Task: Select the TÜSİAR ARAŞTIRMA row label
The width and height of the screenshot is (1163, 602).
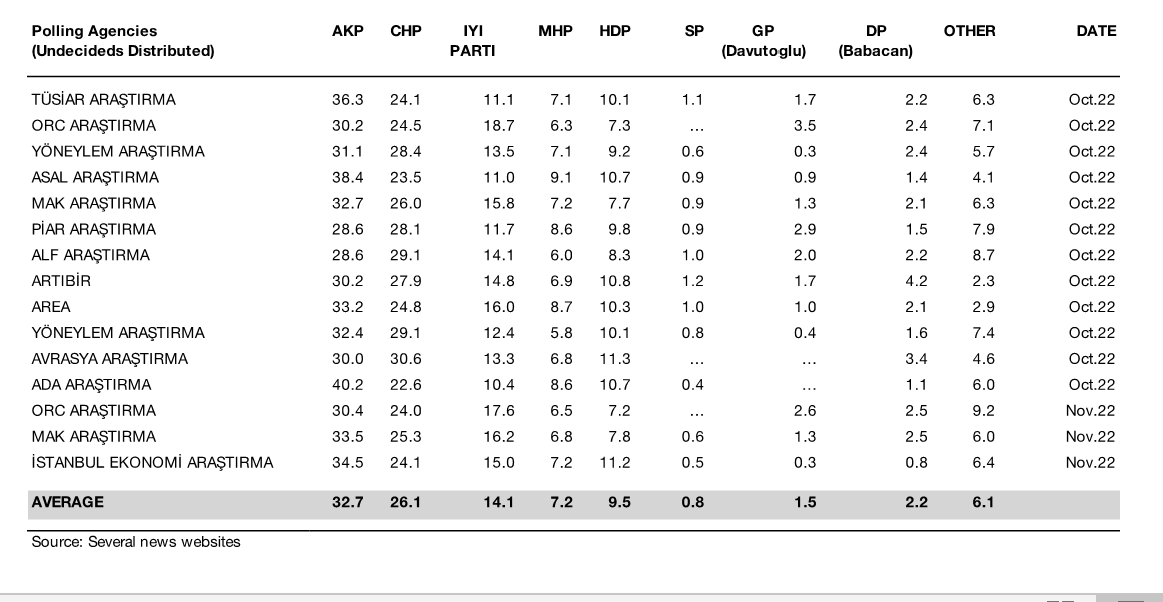Action: point(103,100)
